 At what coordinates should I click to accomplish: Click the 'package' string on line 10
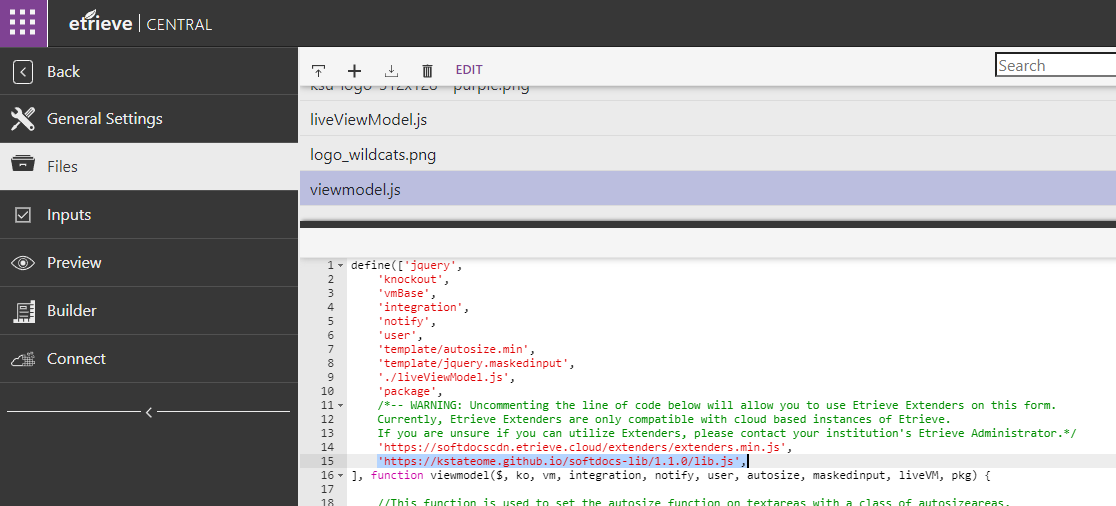[x=406, y=391]
